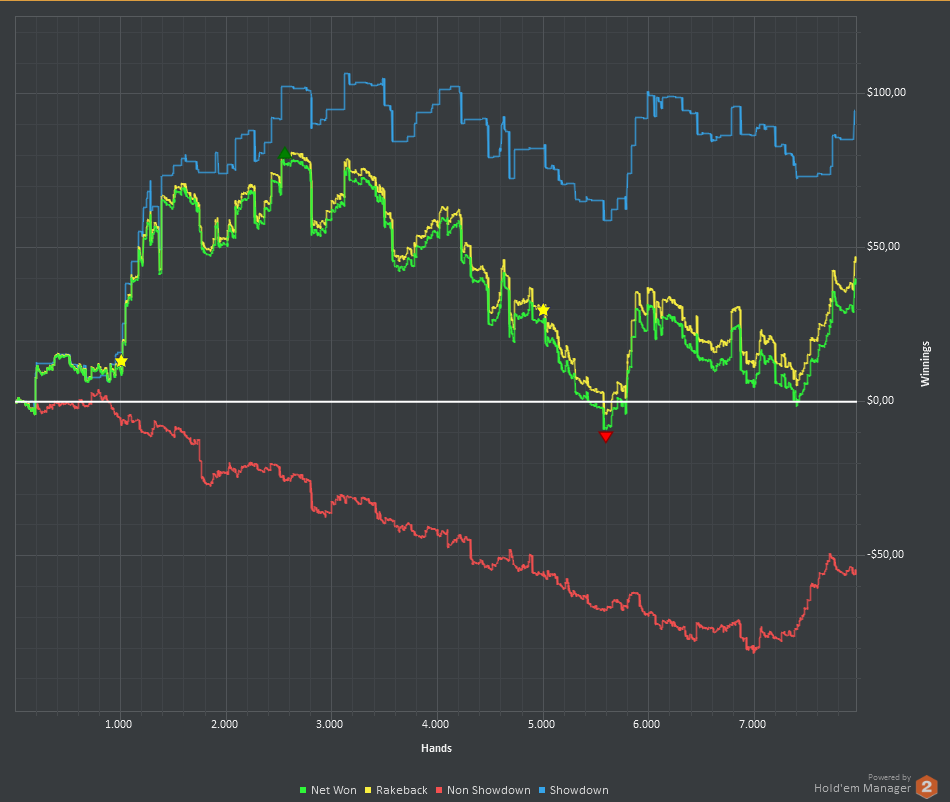
Task: Click the 7.000 tick on hands axis
Action: pos(752,724)
